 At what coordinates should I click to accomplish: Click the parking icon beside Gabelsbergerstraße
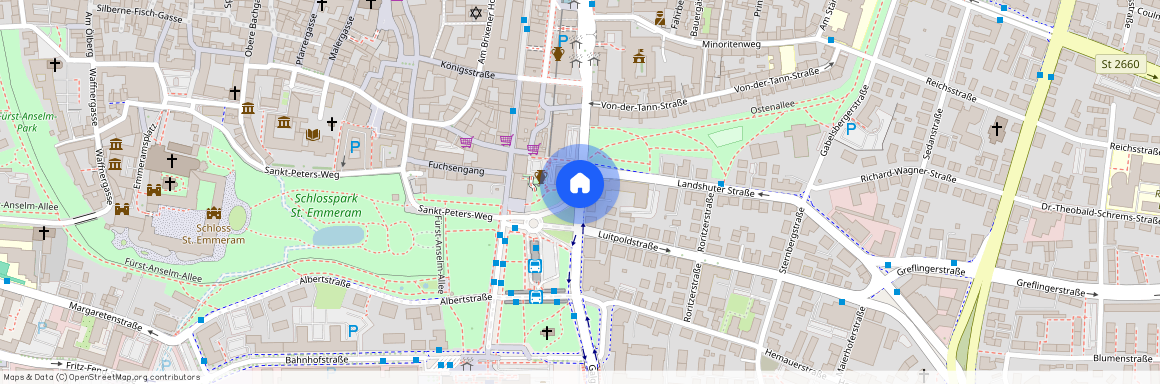coord(852,128)
